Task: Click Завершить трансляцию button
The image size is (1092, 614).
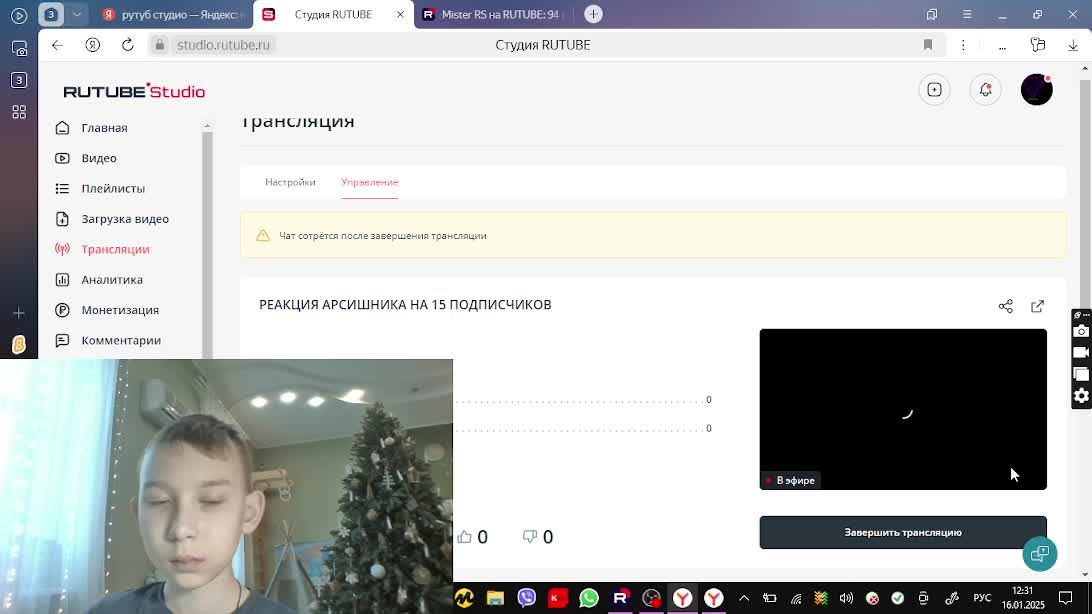Action: 903,533
